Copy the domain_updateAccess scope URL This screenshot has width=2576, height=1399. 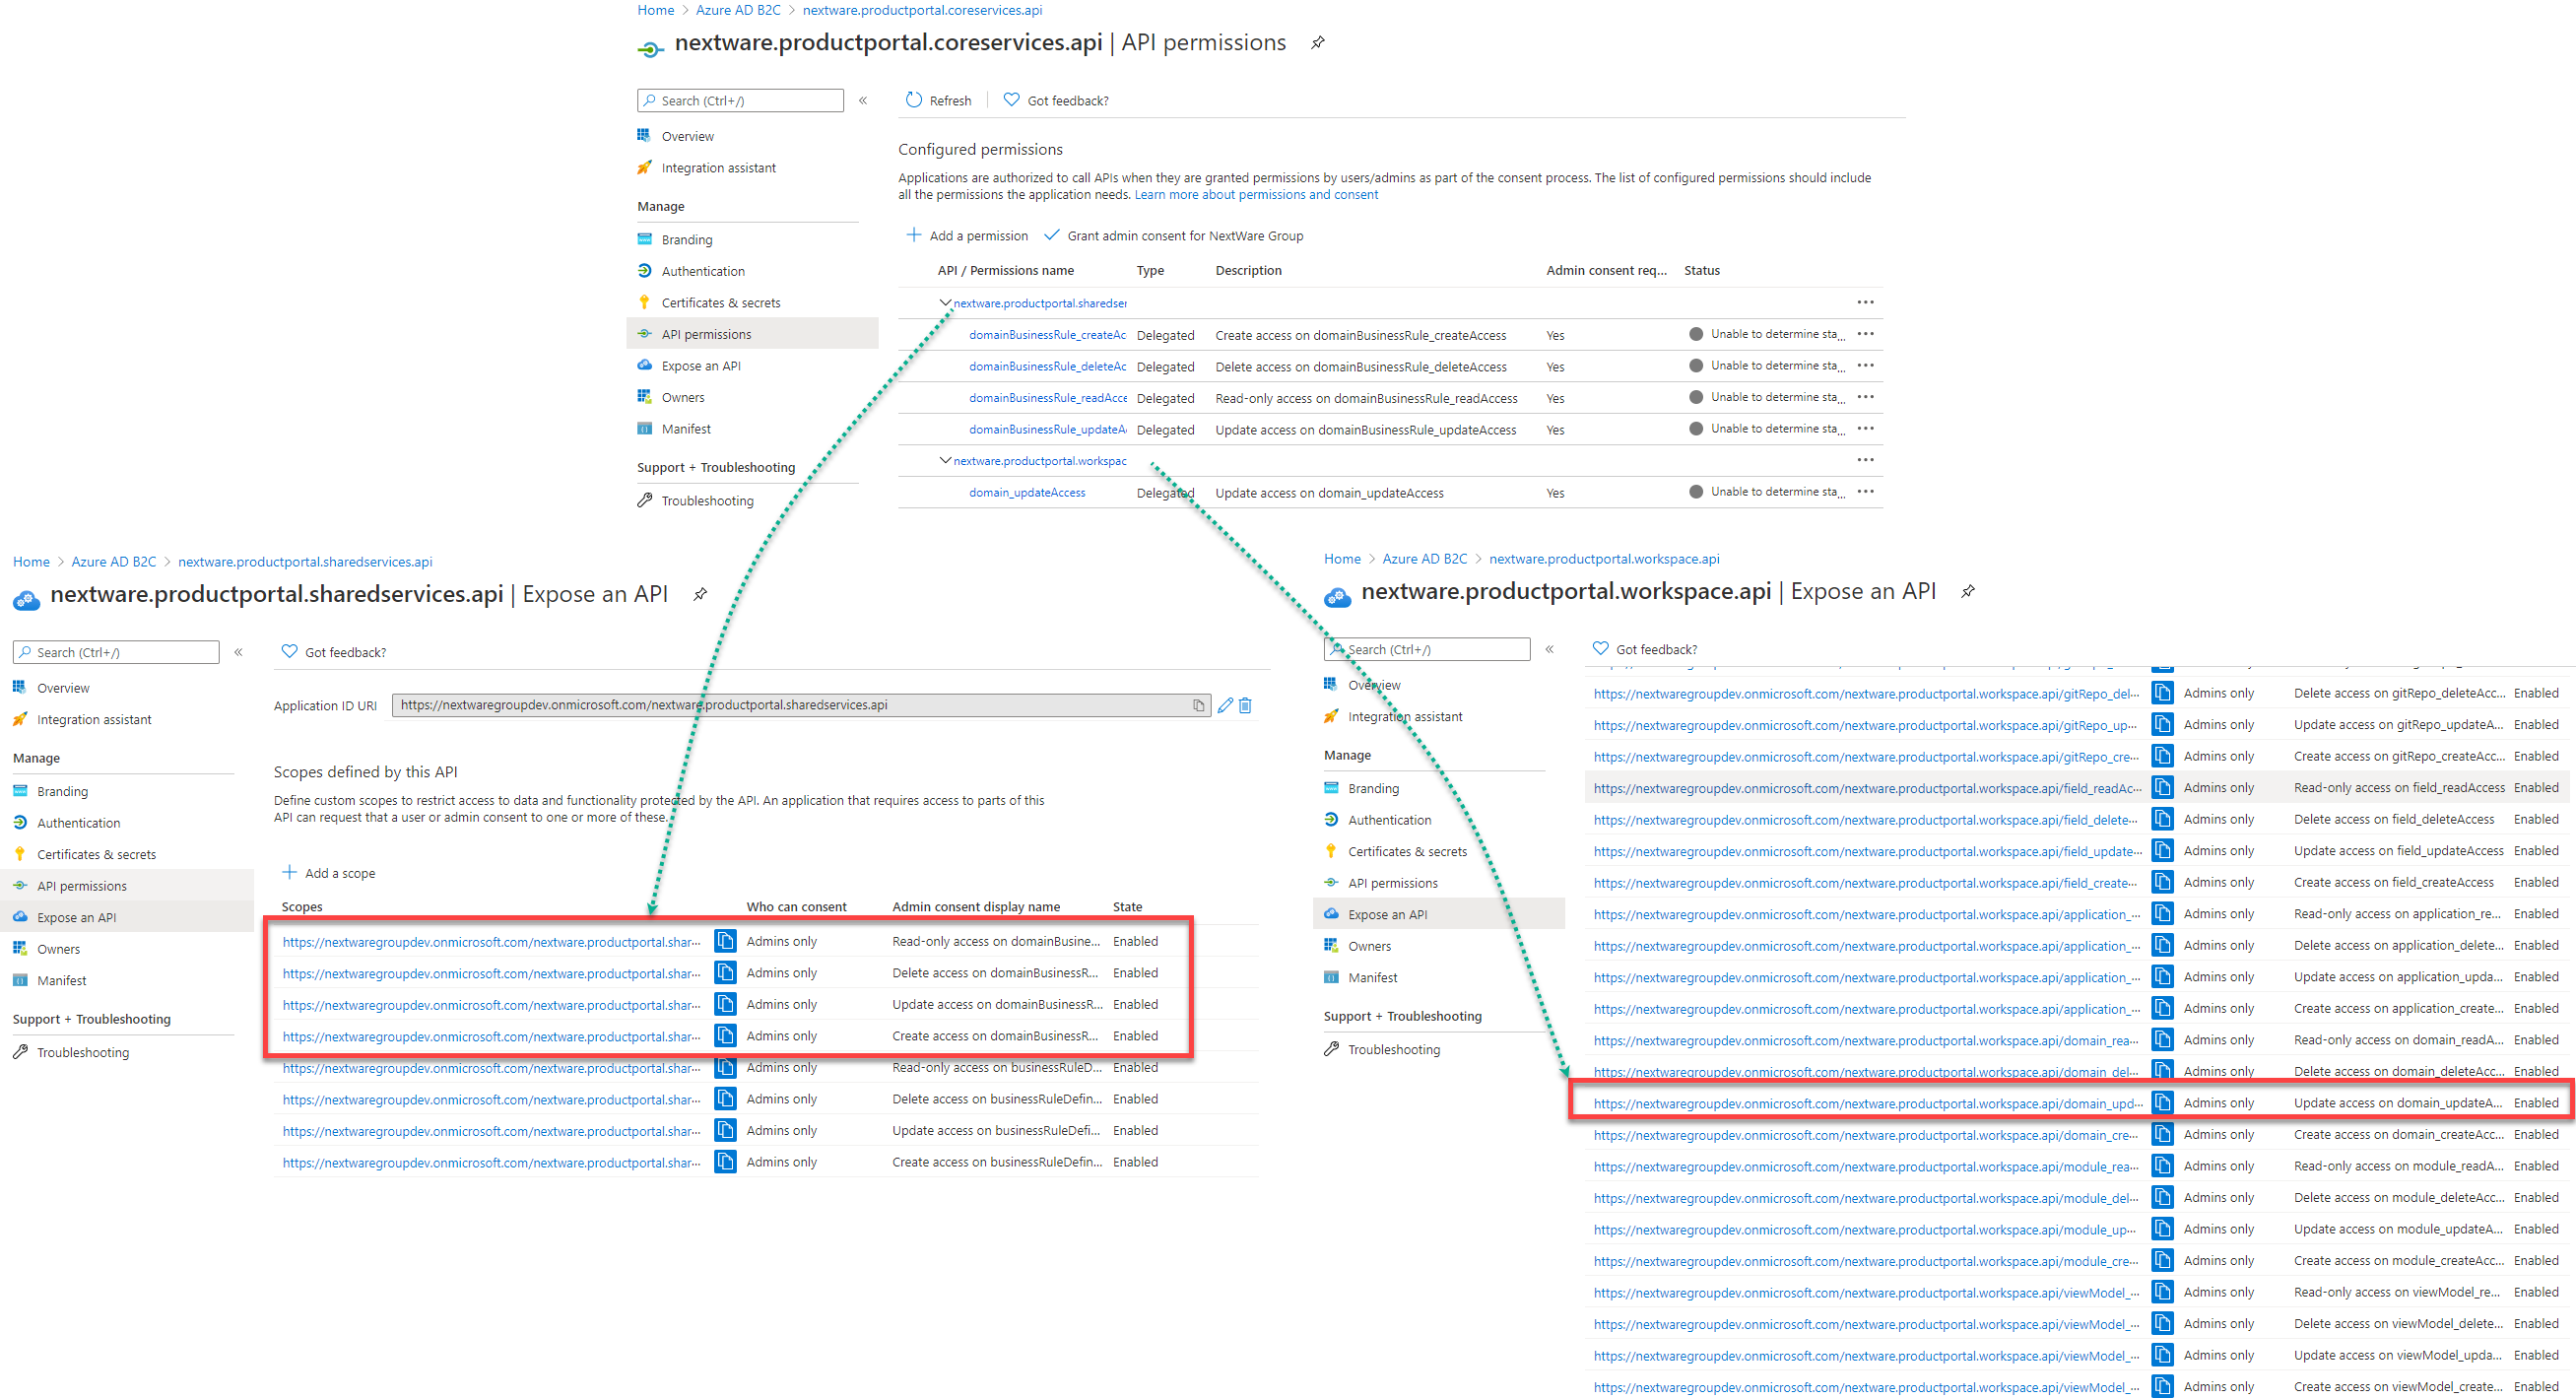[2162, 1103]
